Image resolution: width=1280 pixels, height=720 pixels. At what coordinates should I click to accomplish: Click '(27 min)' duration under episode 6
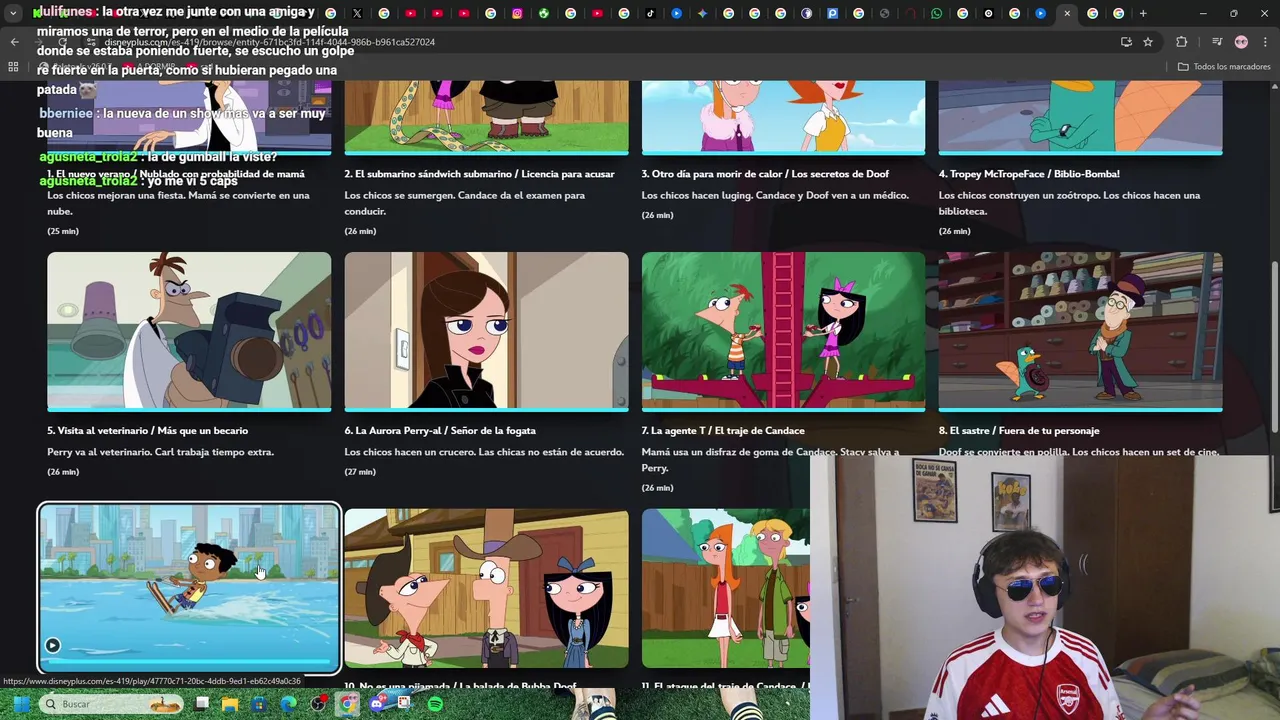point(360,472)
